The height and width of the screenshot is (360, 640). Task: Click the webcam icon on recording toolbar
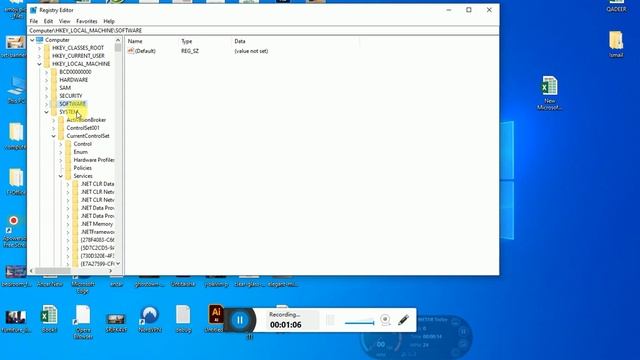coord(385,320)
